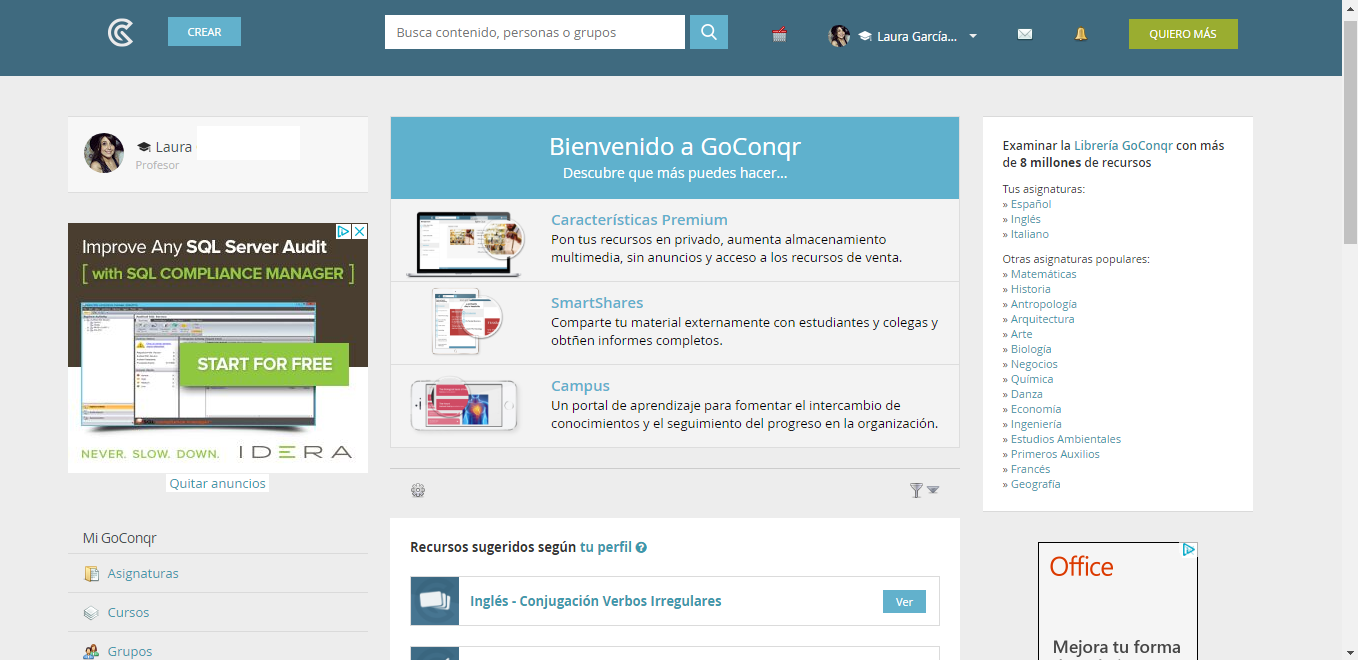The image size is (1358, 660).
Task: Open your messages via the envelope icon
Action: 1024,34
